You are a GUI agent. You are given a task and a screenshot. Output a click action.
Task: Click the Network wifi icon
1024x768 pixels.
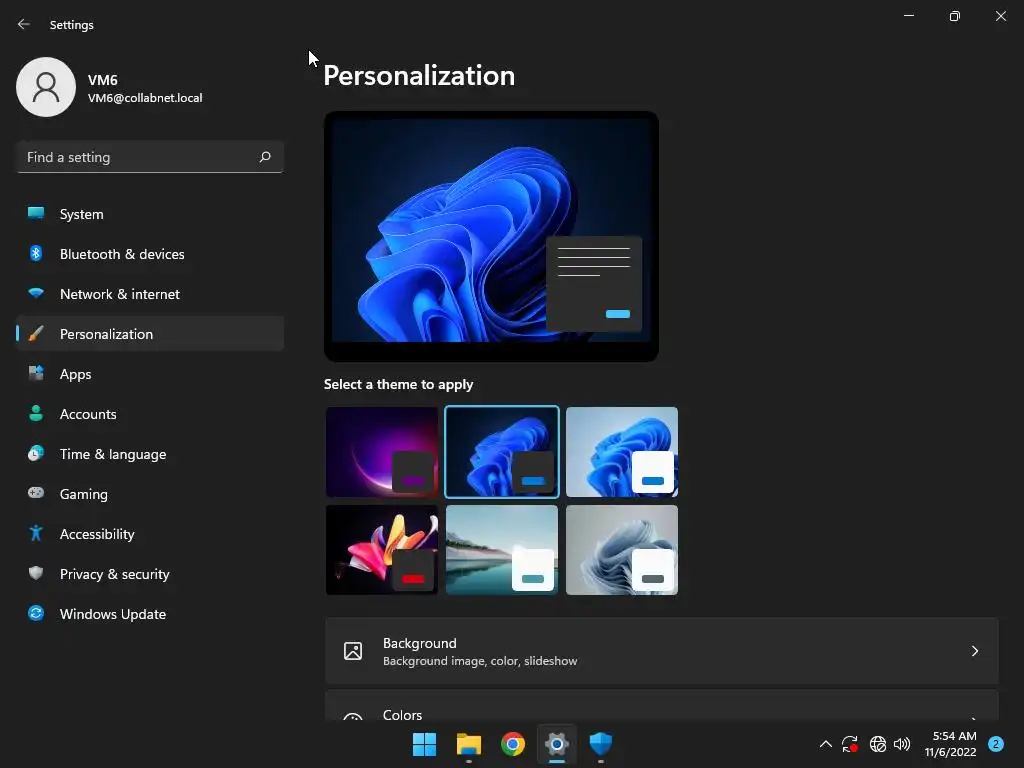36,293
